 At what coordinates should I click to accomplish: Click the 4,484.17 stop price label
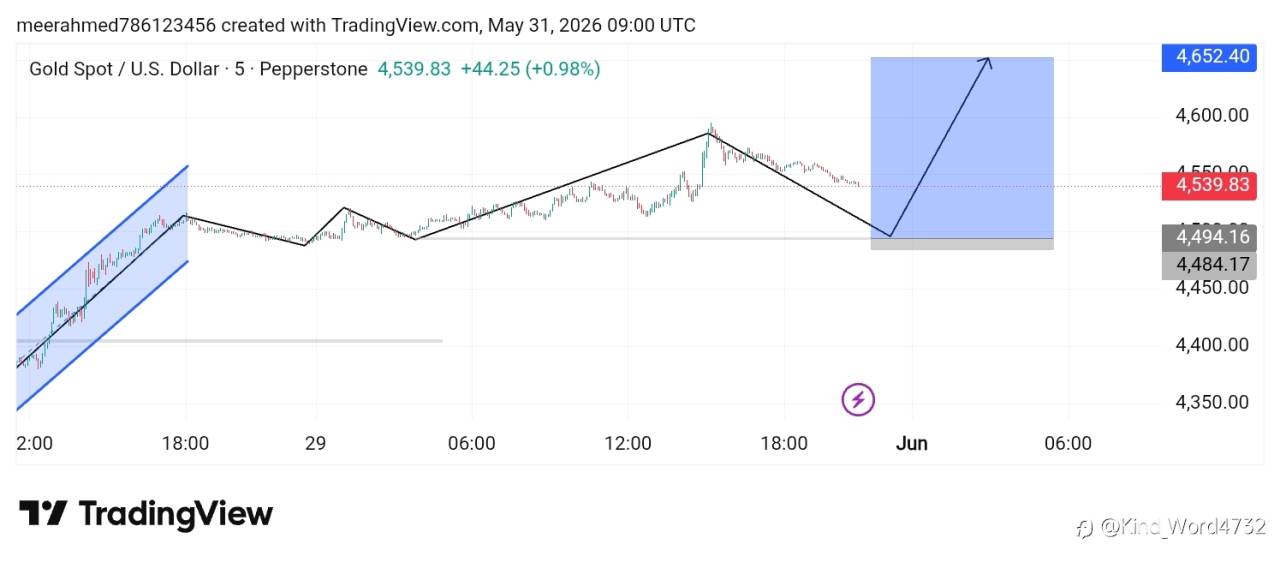tap(1208, 265)
